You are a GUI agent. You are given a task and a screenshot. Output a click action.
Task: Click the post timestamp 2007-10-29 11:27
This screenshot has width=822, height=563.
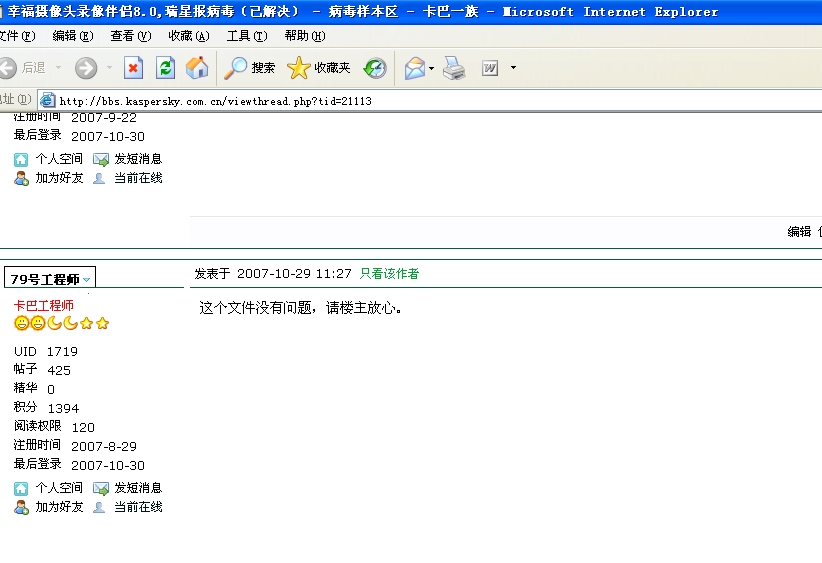[294, 274]
